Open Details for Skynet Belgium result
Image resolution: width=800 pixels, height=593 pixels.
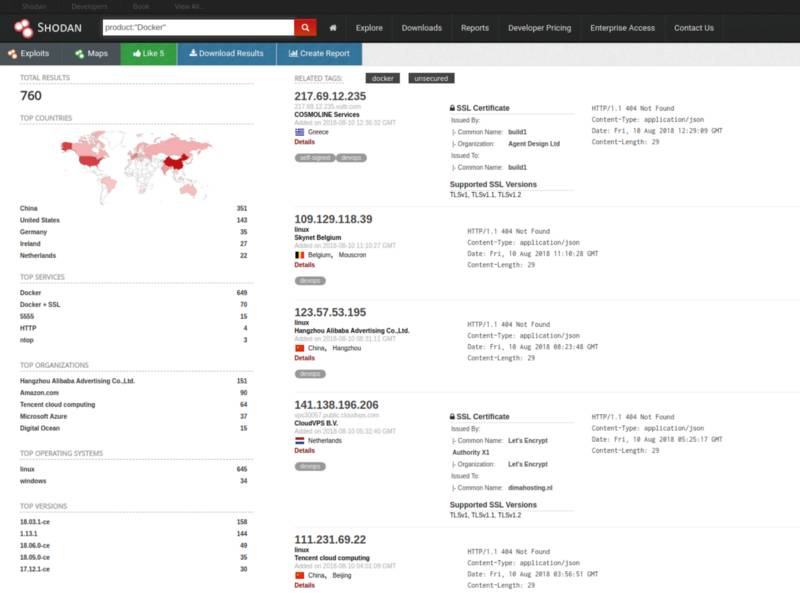coord(305,265)
